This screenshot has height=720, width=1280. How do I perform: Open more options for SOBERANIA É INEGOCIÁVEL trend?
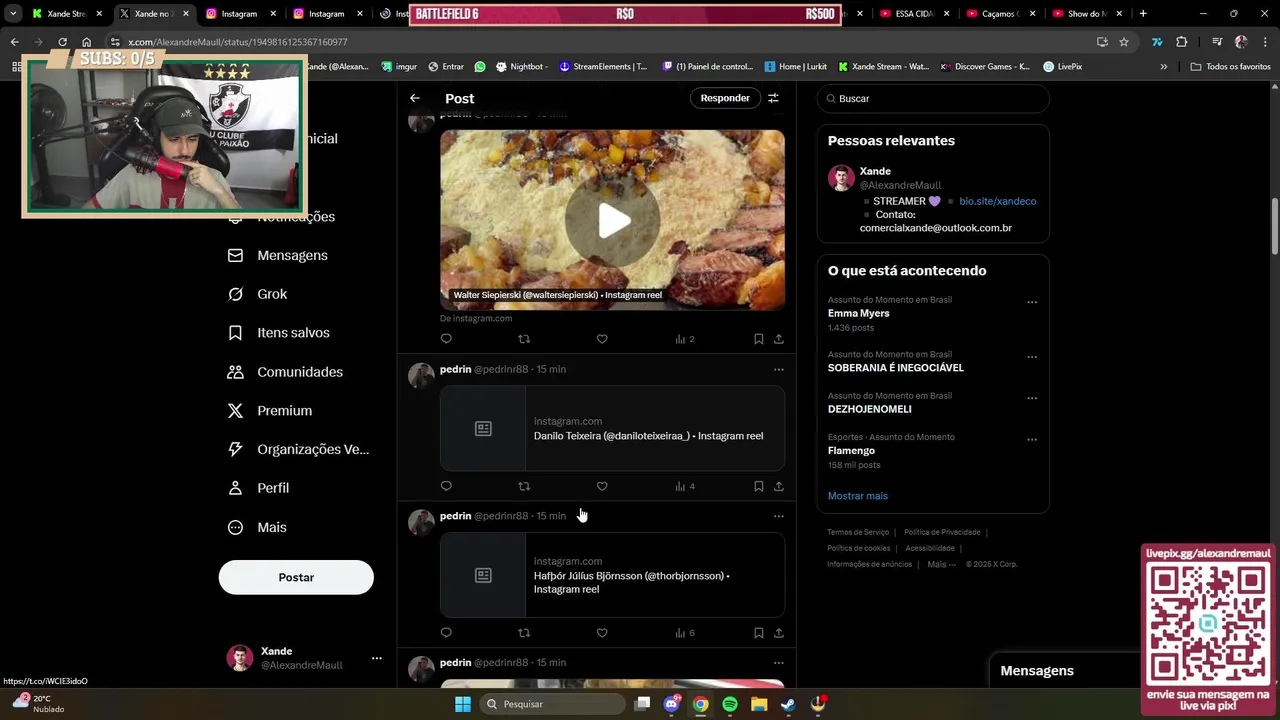[1032, 357]
